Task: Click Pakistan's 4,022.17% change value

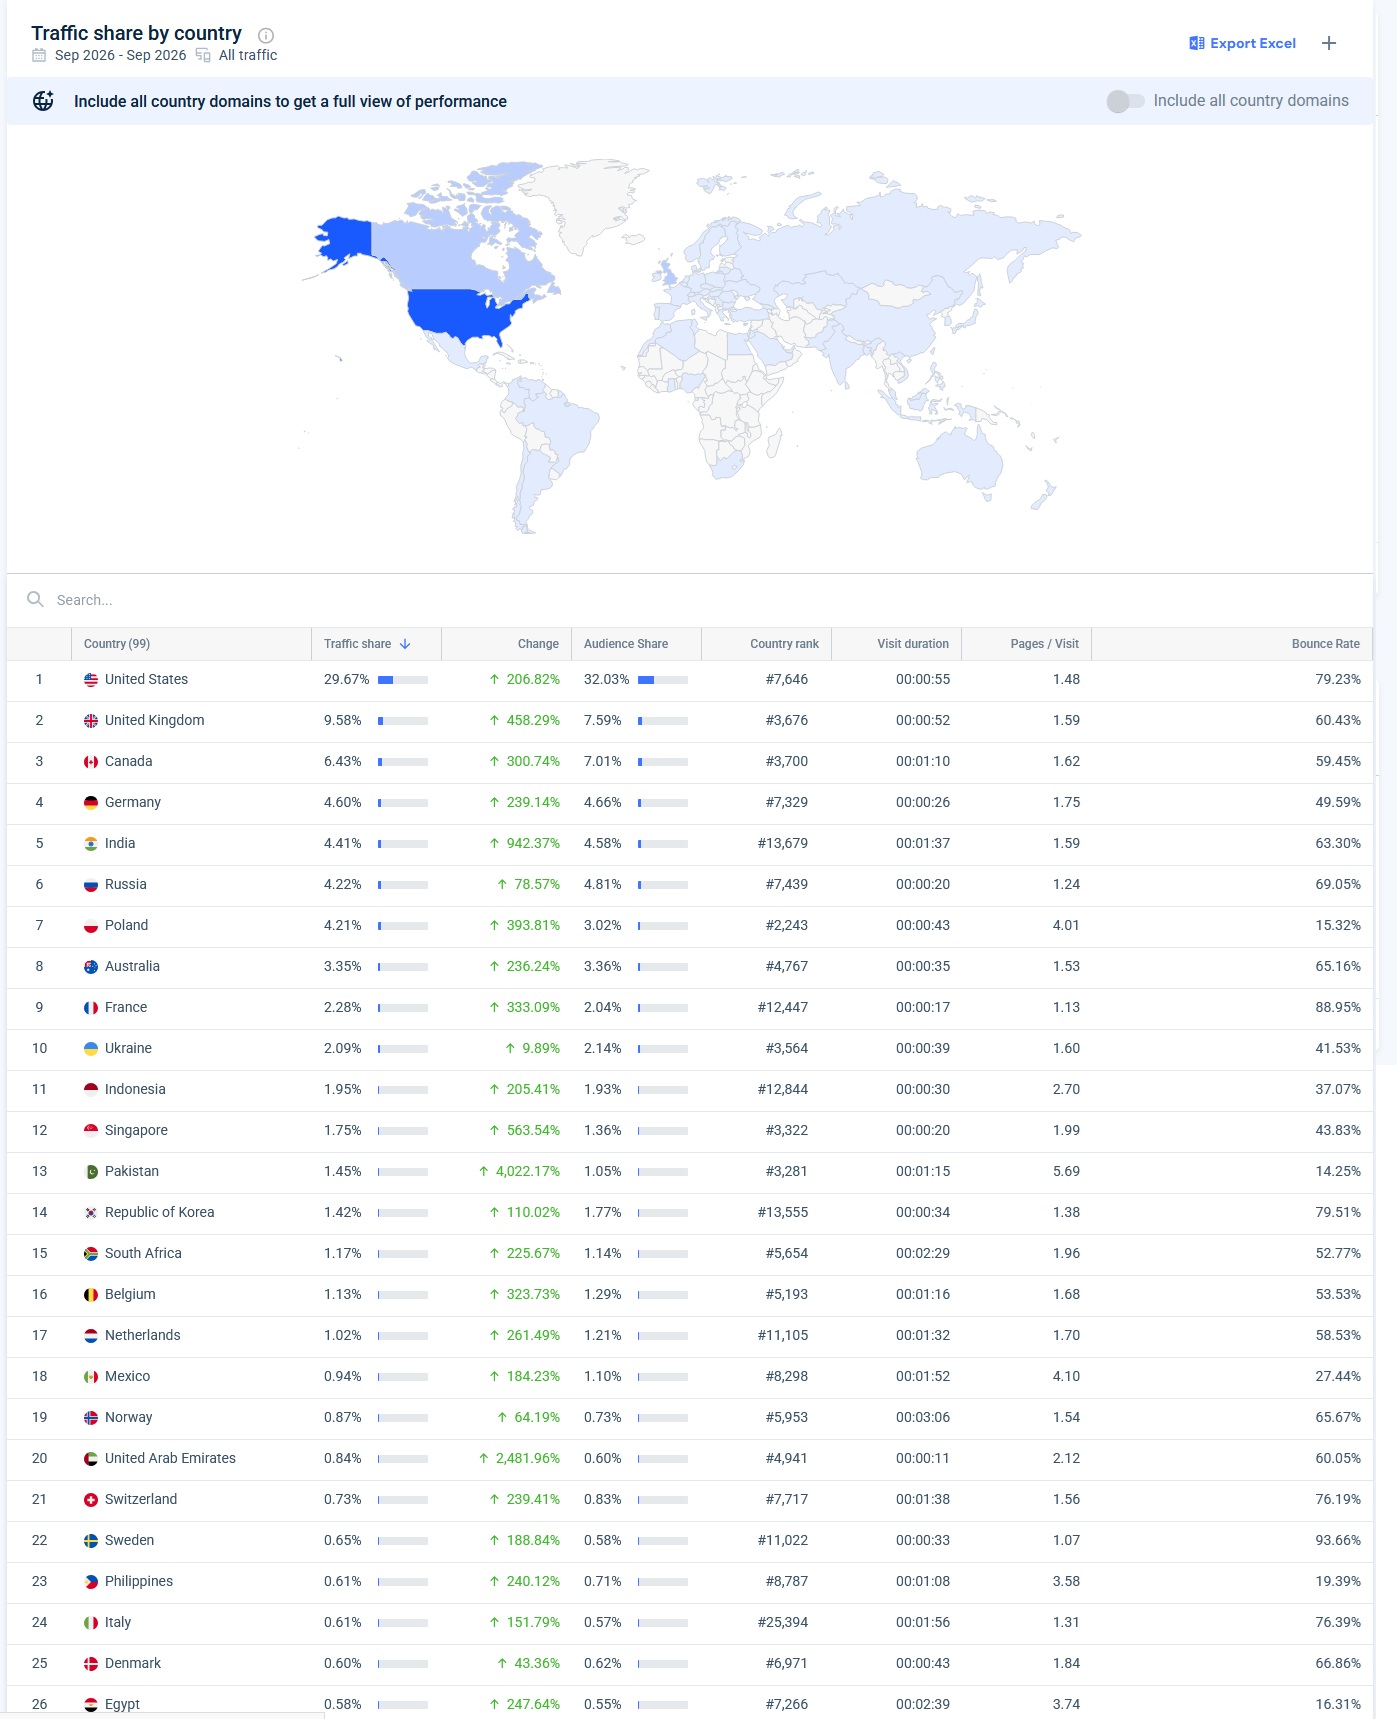Action: [x=528, y=1171]
